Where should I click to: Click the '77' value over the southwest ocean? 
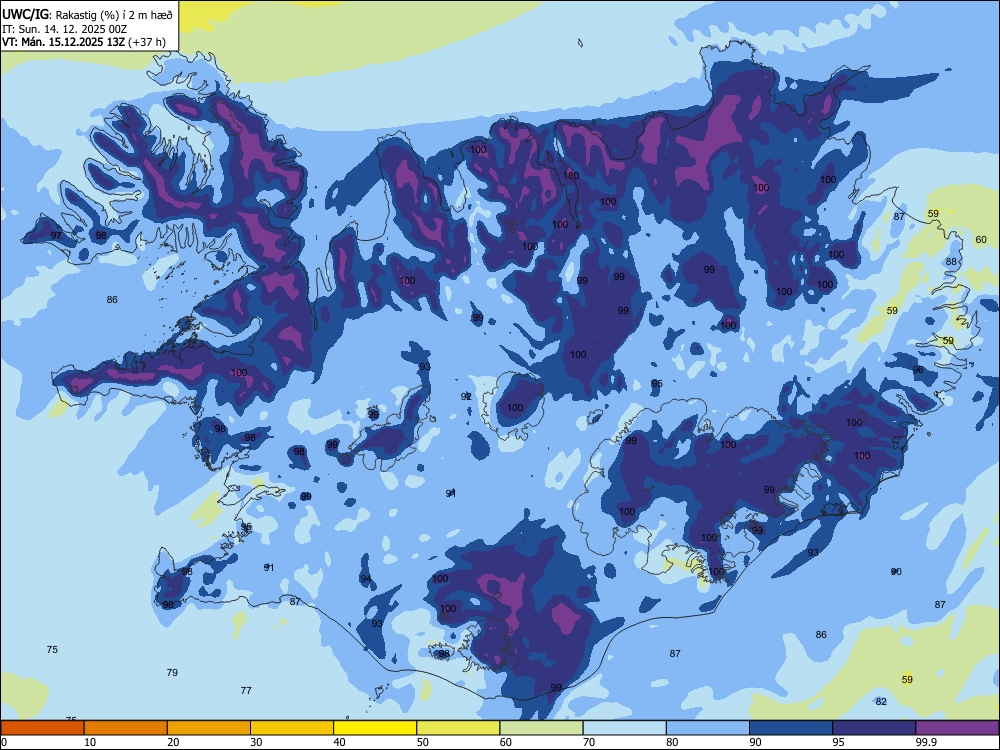point(246,690)
